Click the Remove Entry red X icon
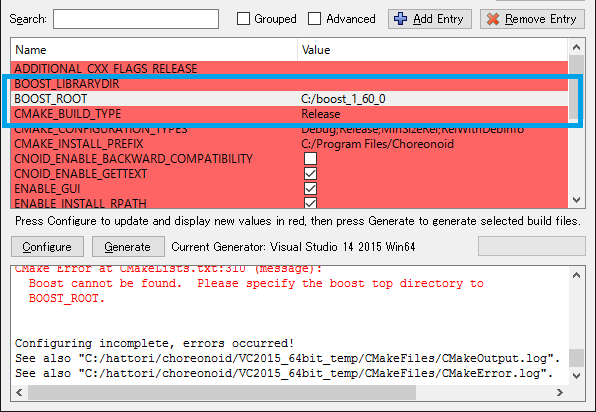 [493, 19]
